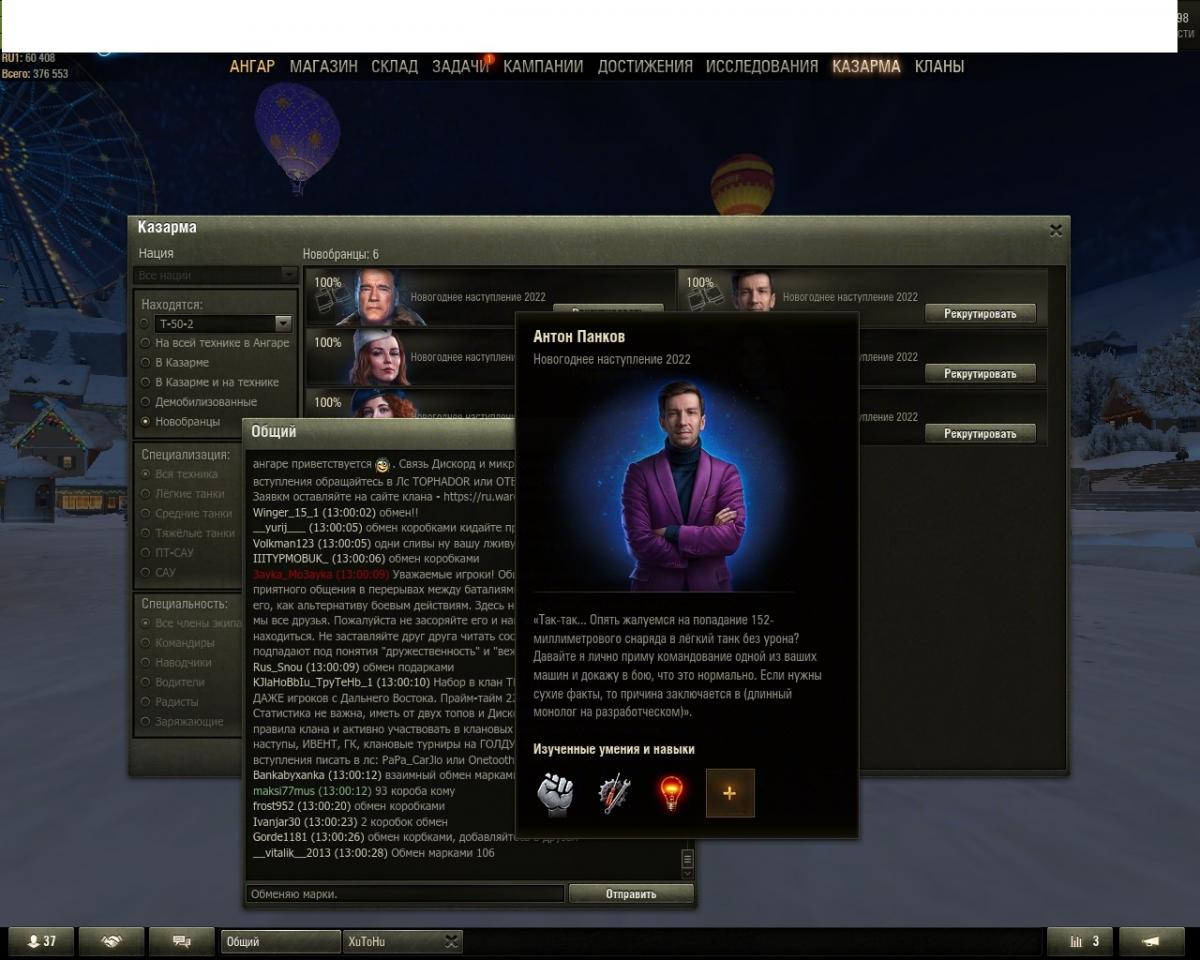The height and width of the screenshot is (960, 1200).
Task: Choose the T-50-2 vehicle radio button
Action: [x=146, y=324]
